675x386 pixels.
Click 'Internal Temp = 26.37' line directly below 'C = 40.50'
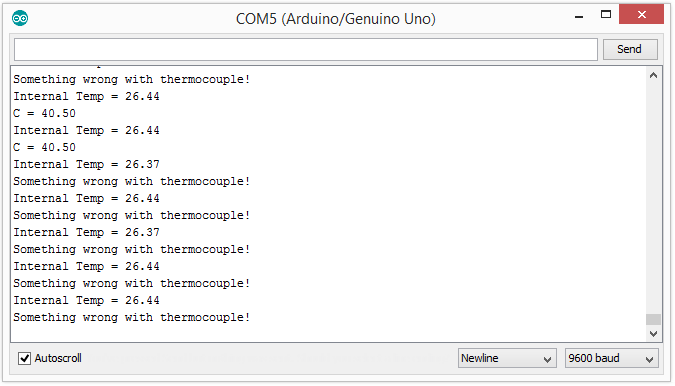click(87, 165)
